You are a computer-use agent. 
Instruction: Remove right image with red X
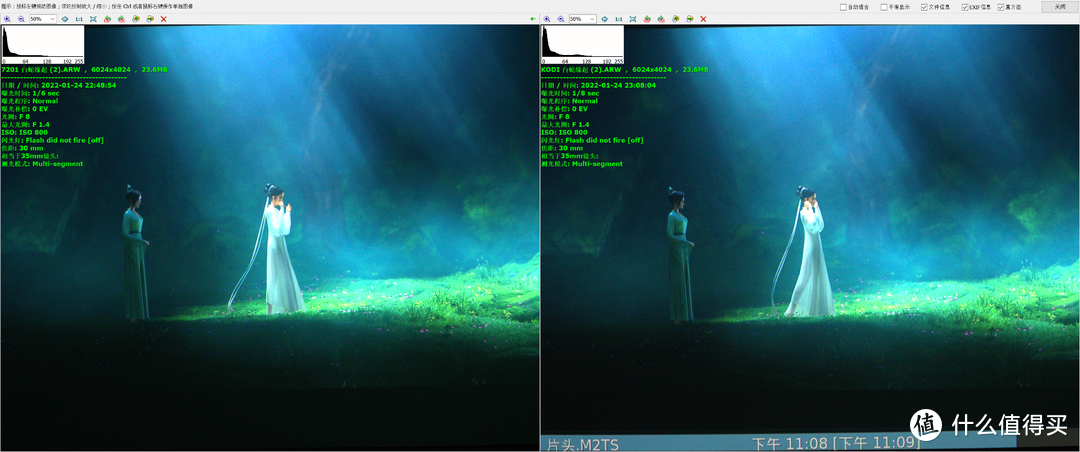click(x=703, y=19)
